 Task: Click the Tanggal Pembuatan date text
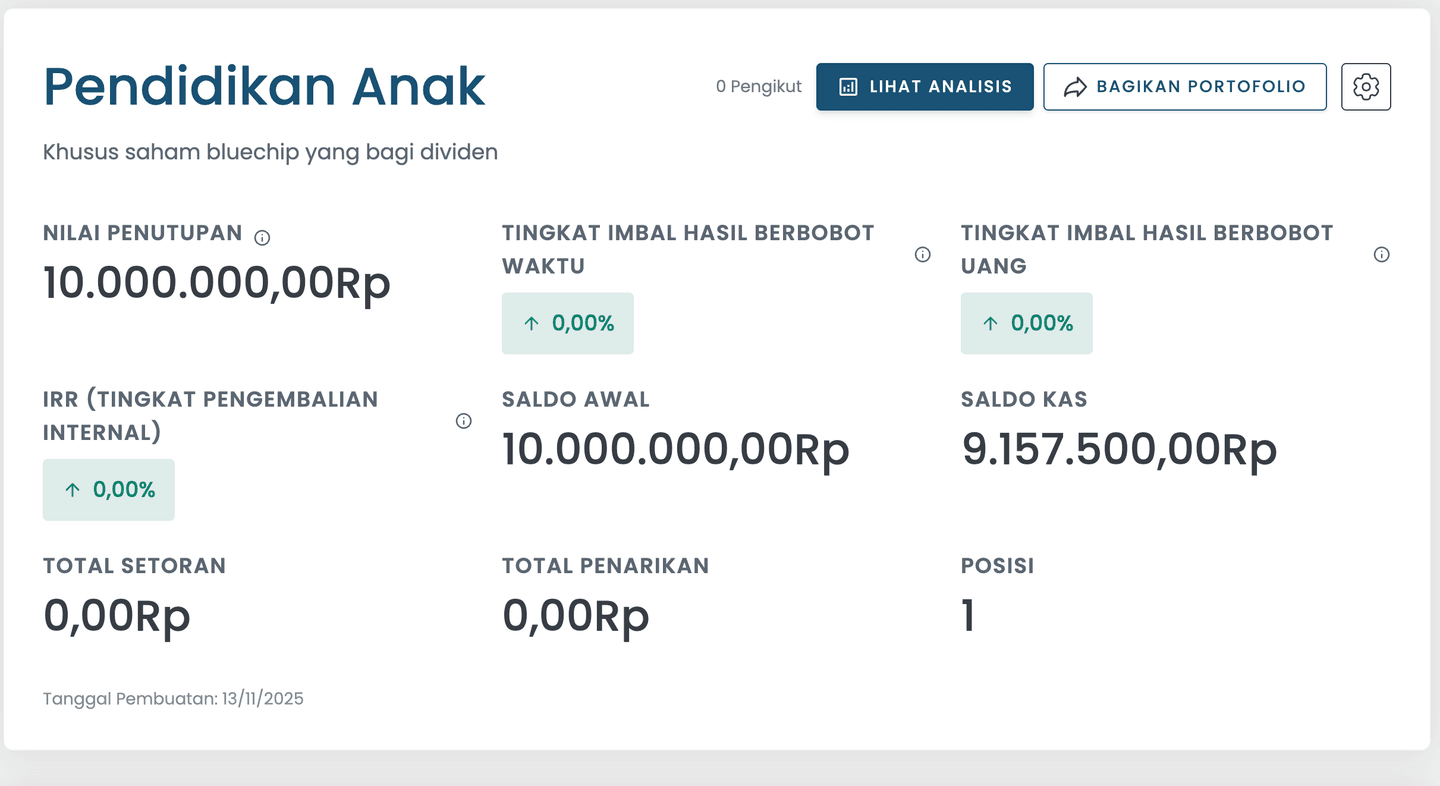pyautogui.click(x=173, y=699)
